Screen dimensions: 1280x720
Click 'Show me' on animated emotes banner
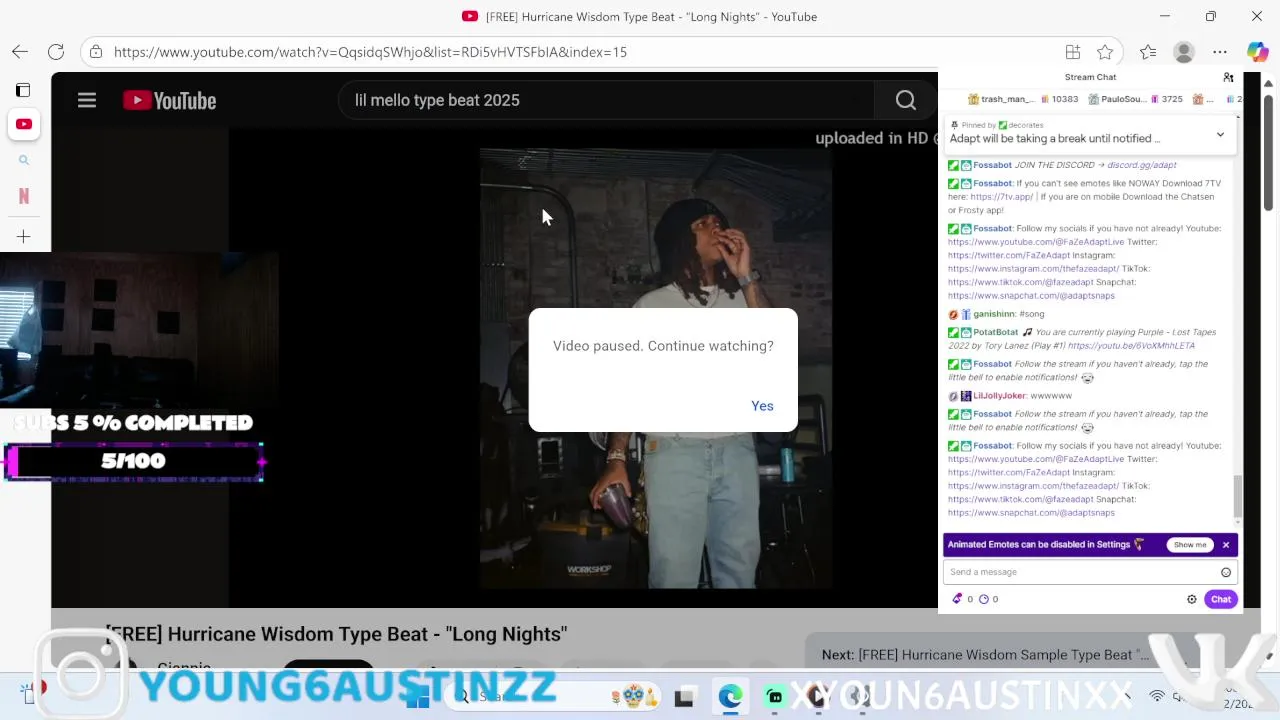pos(1190,545)
